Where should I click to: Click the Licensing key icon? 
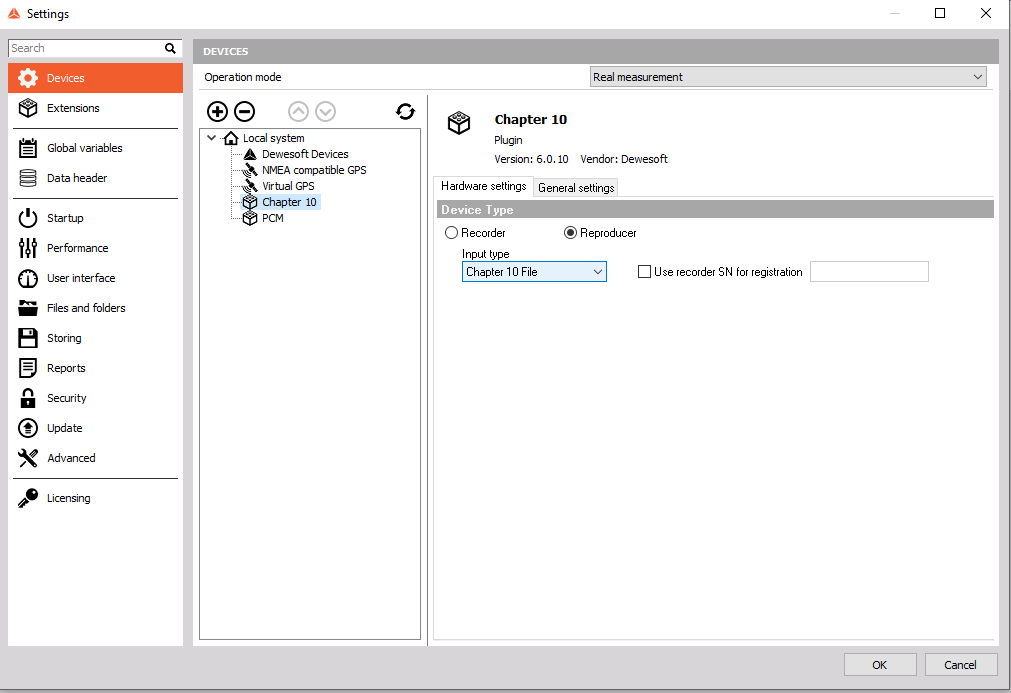28,498
